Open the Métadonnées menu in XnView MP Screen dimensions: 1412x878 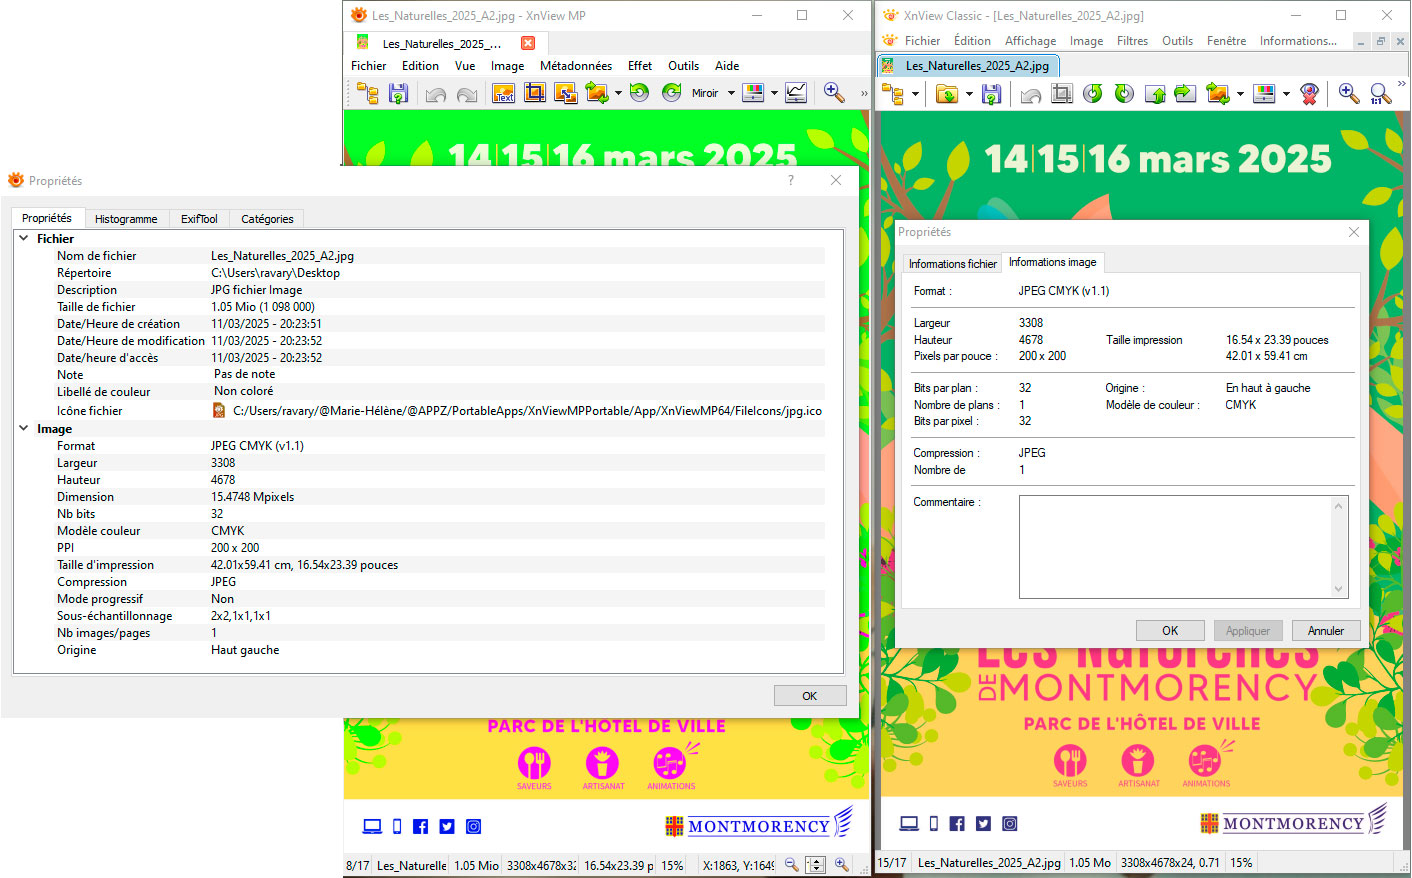tap(576, 66)
